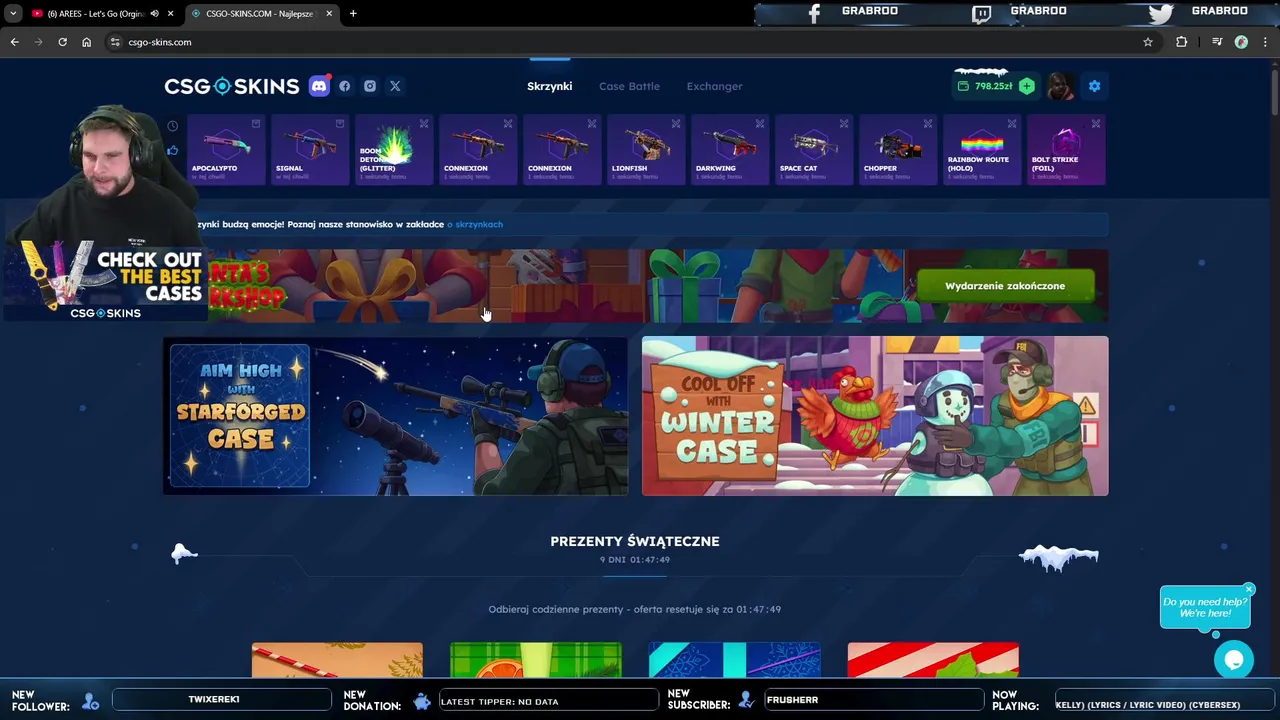Open the Darkwing drop card
The height and width of the screenshot is (720, 1280).
pos(730,150)
